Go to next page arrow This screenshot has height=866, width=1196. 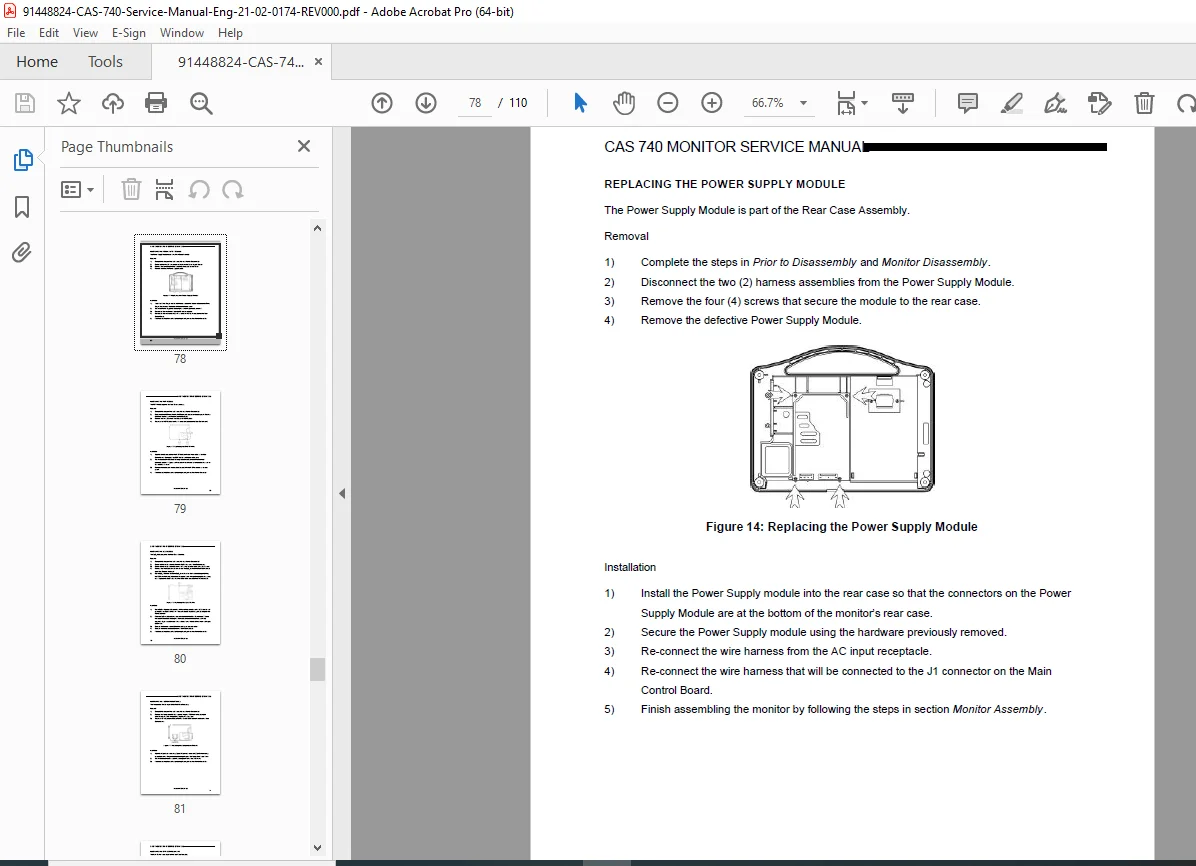pyautogui.click(x=426, y=103)
